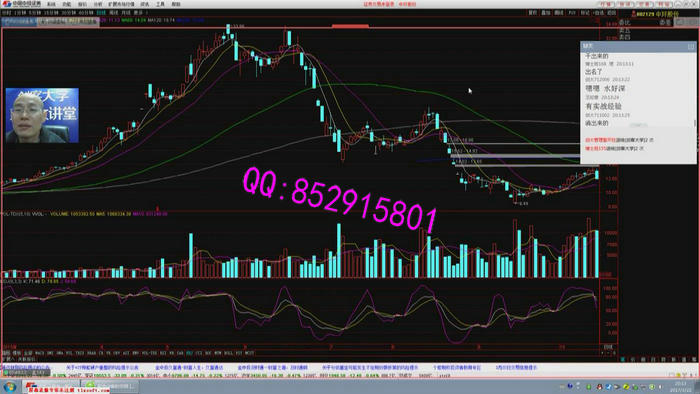The image size is (700, 394).
Task: Click the chat panel vertical scrollbar
Action: click(695, 123)
